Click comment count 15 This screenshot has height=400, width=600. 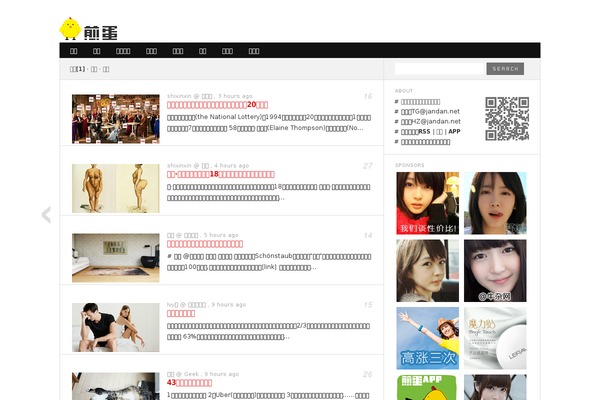click(x=368, y=305)
